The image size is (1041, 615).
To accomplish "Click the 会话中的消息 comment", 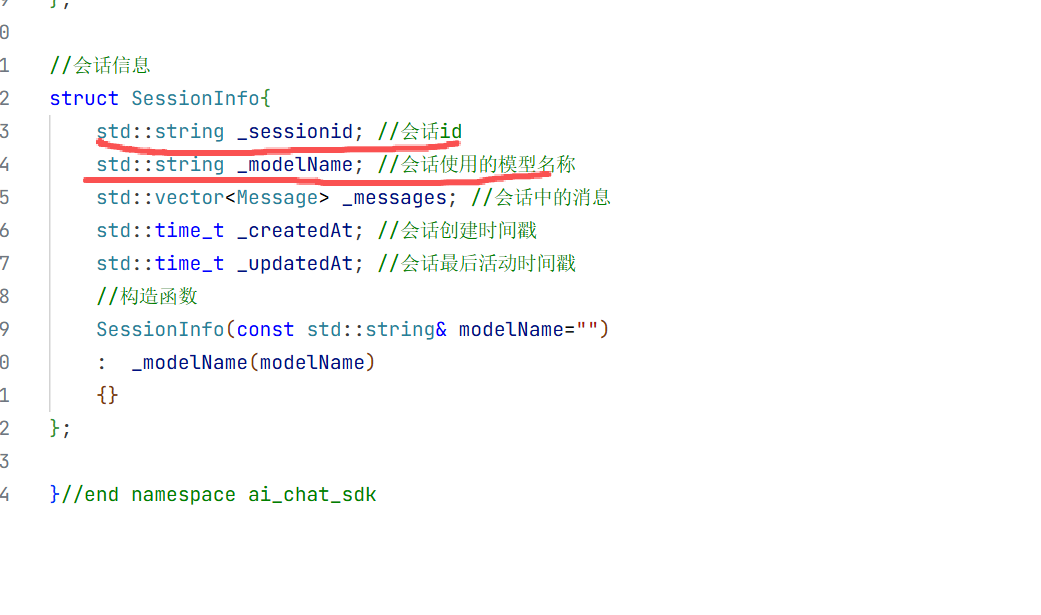I will (540, 198).
